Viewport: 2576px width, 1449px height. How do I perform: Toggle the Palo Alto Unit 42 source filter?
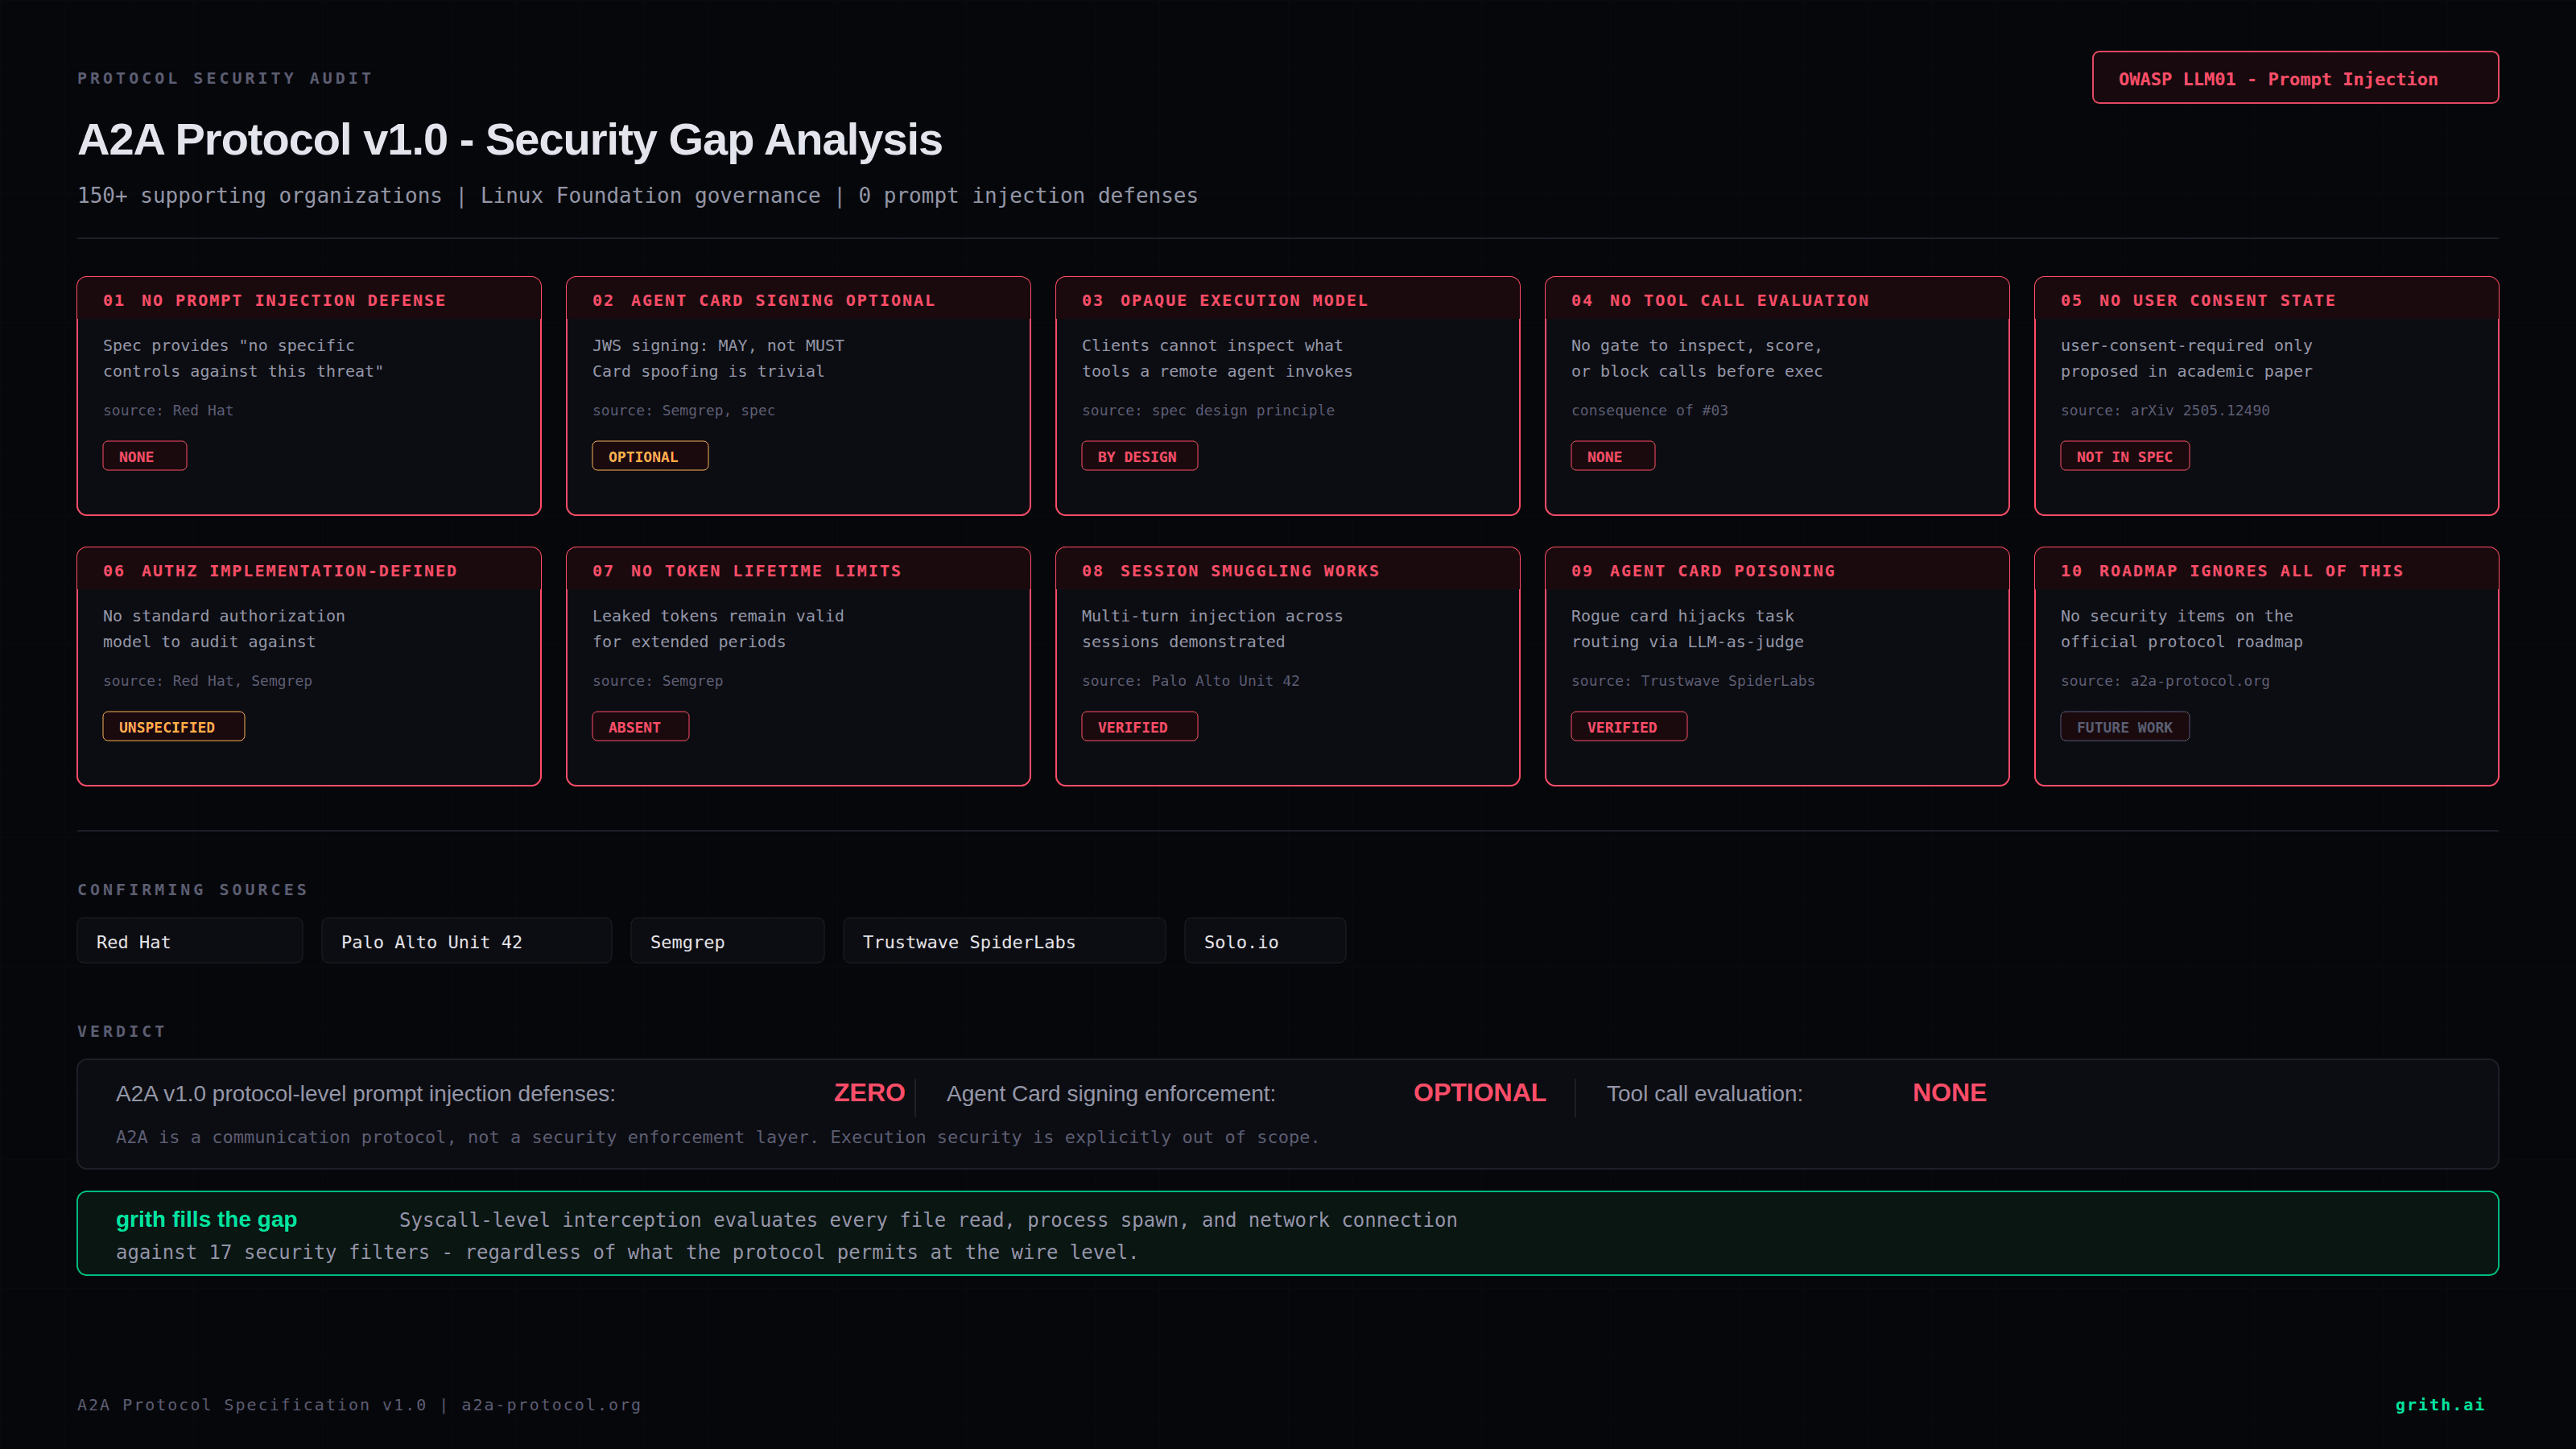click(x=466, y=940)
